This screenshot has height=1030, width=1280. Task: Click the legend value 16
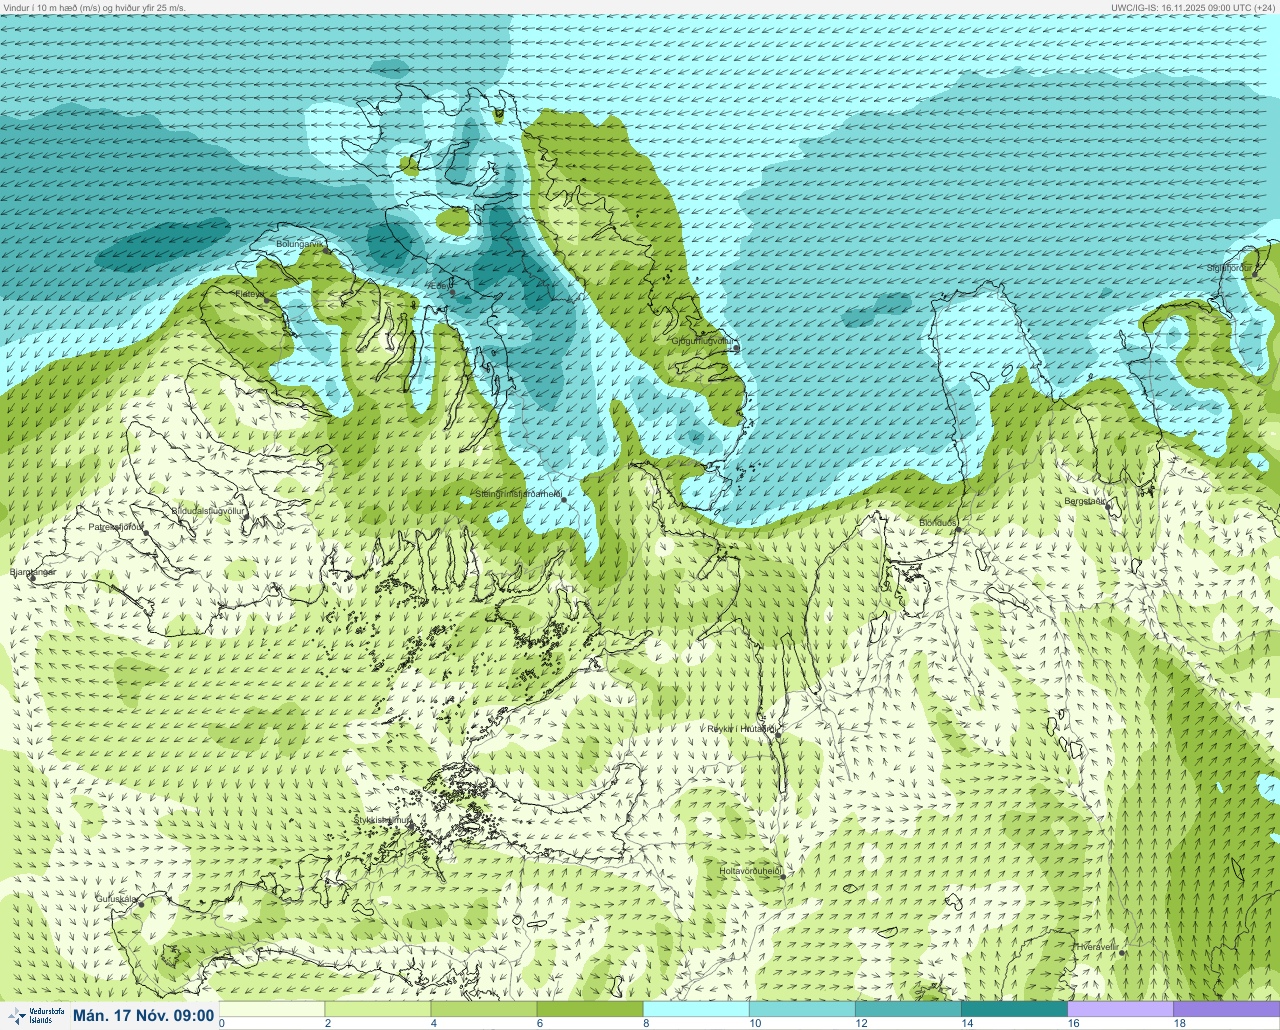(1074, 1023)
